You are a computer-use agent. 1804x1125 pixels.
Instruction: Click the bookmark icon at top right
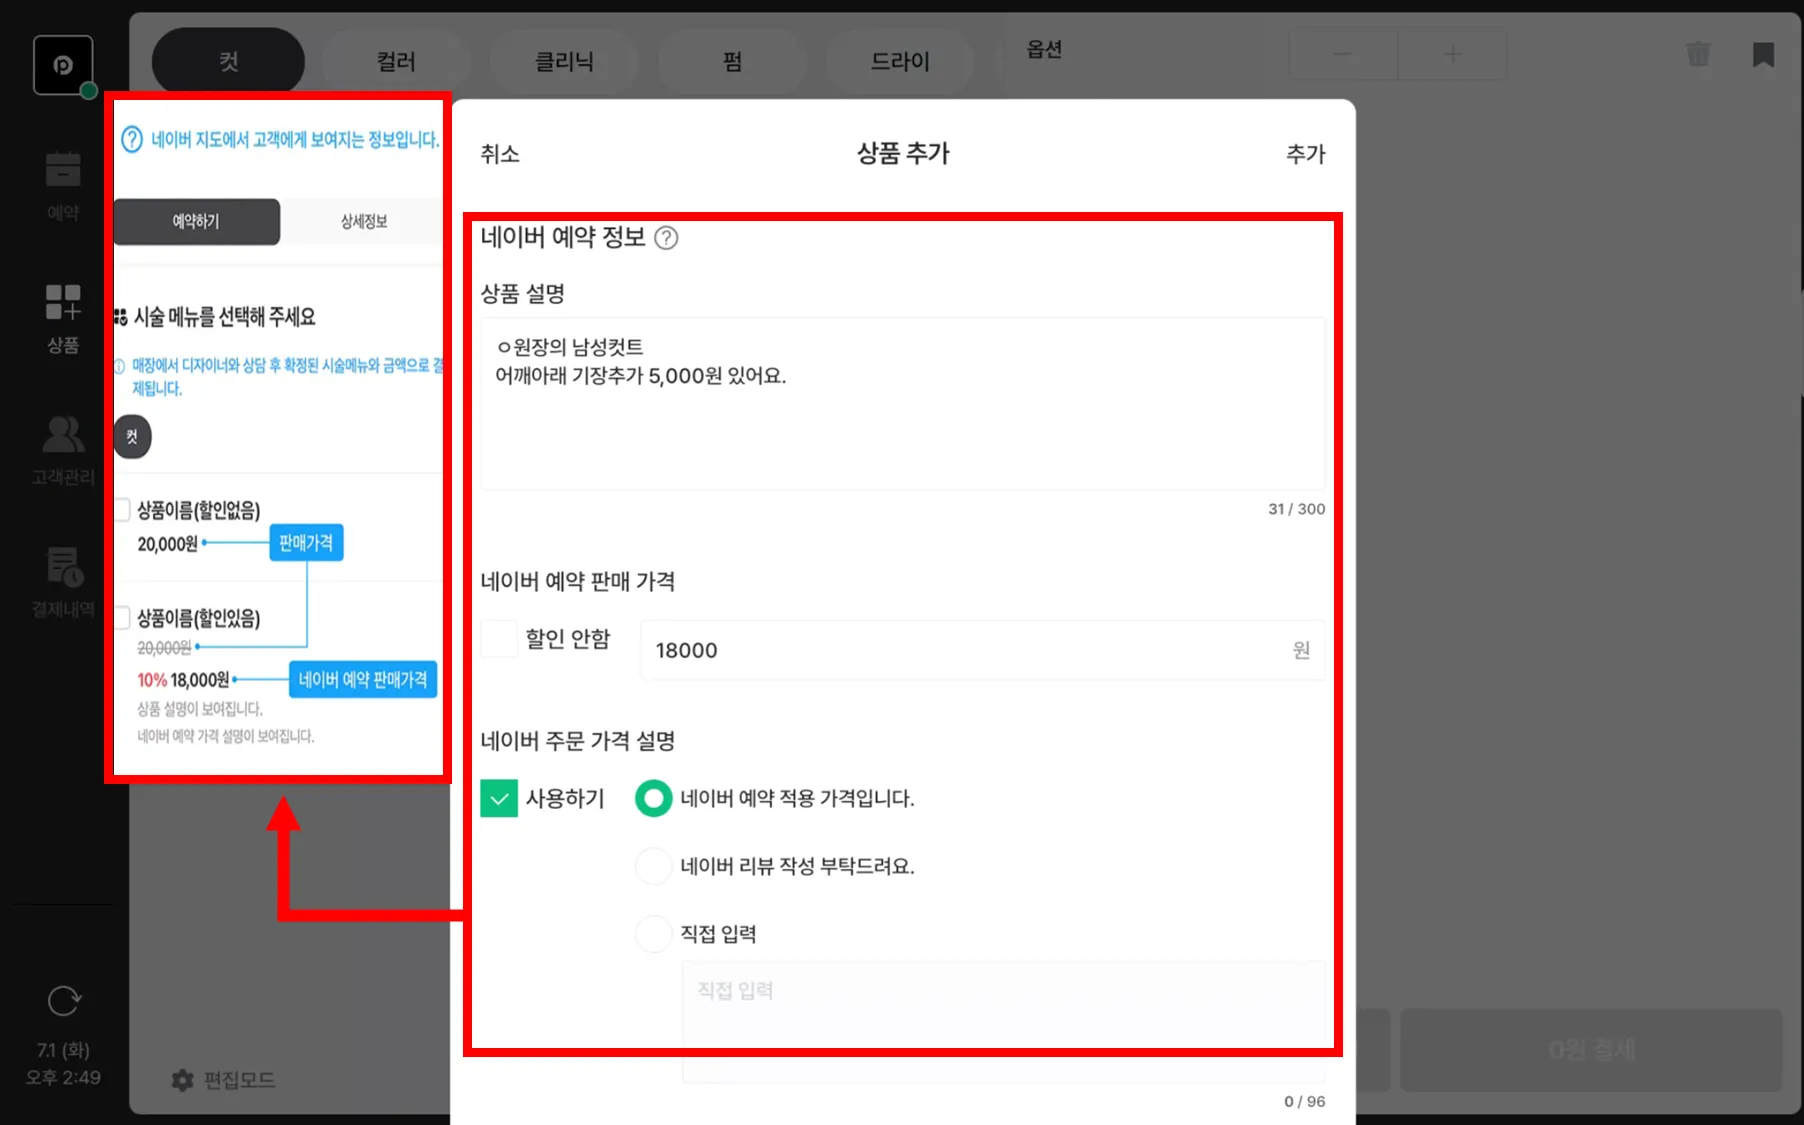point(1763,54)
